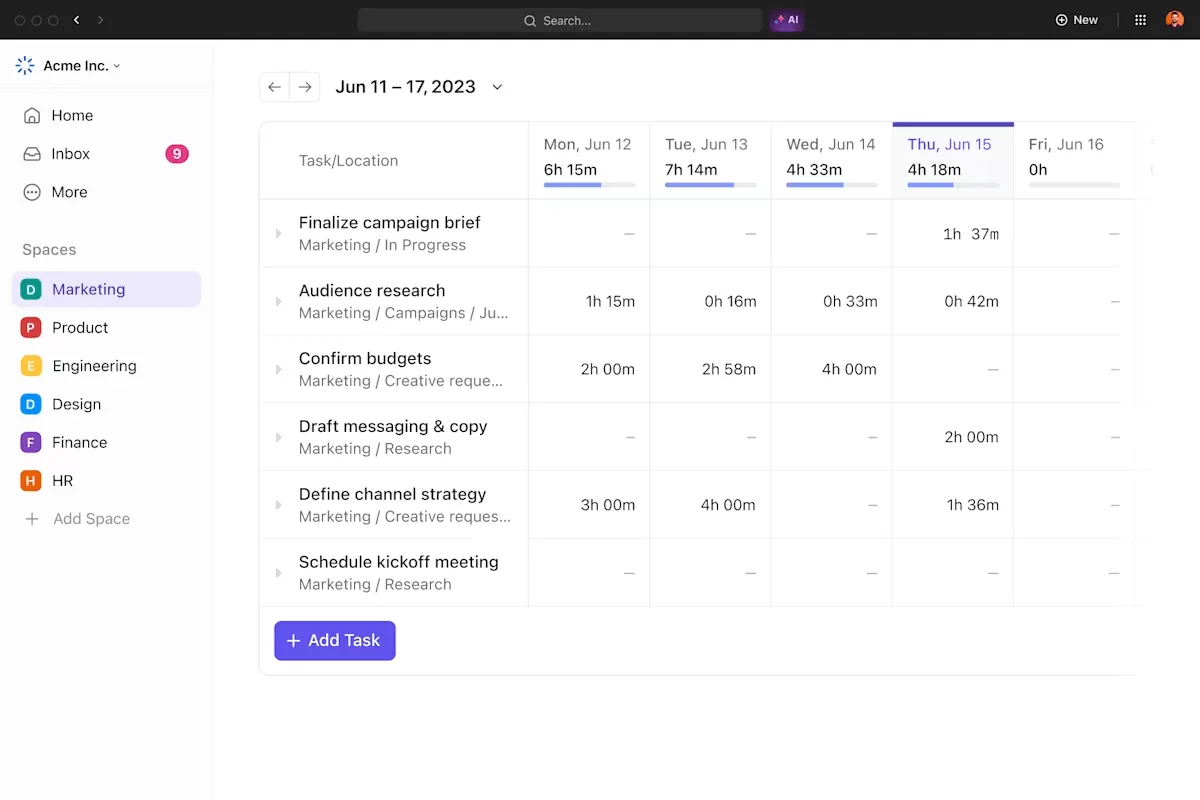Click the Add Task button
Image resolution: width=1200 pixels, height=800 pixels.
coord(335,641)
